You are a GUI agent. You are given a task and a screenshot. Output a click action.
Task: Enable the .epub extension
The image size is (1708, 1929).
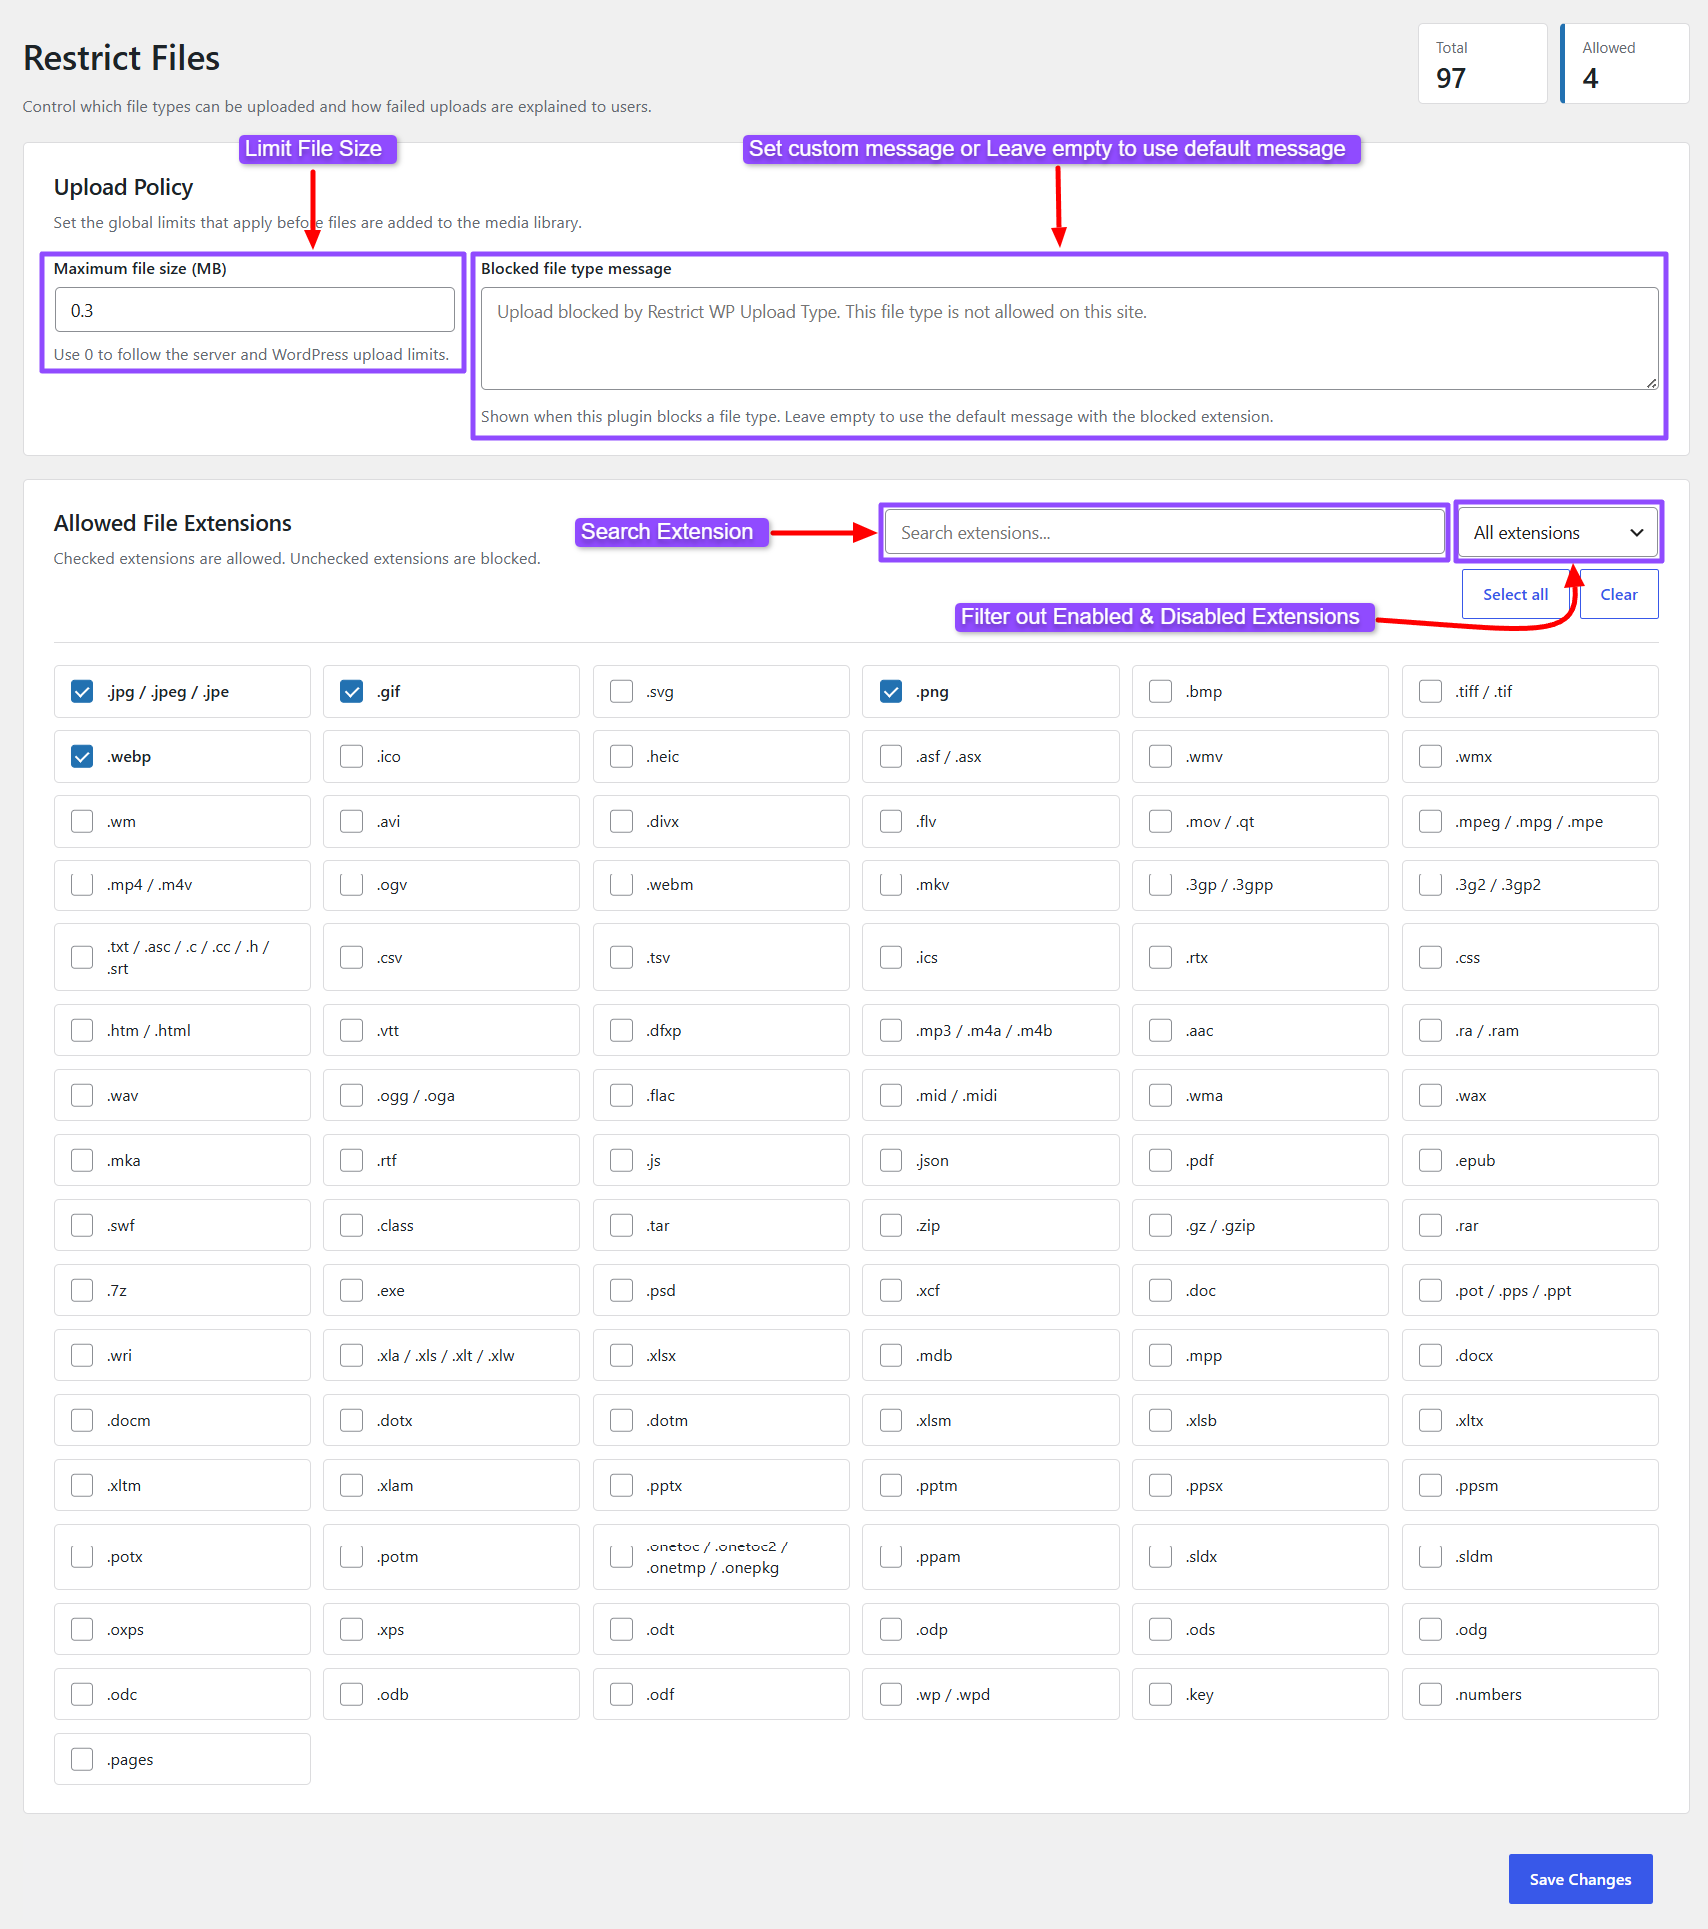click(x=1430, y=1161)
